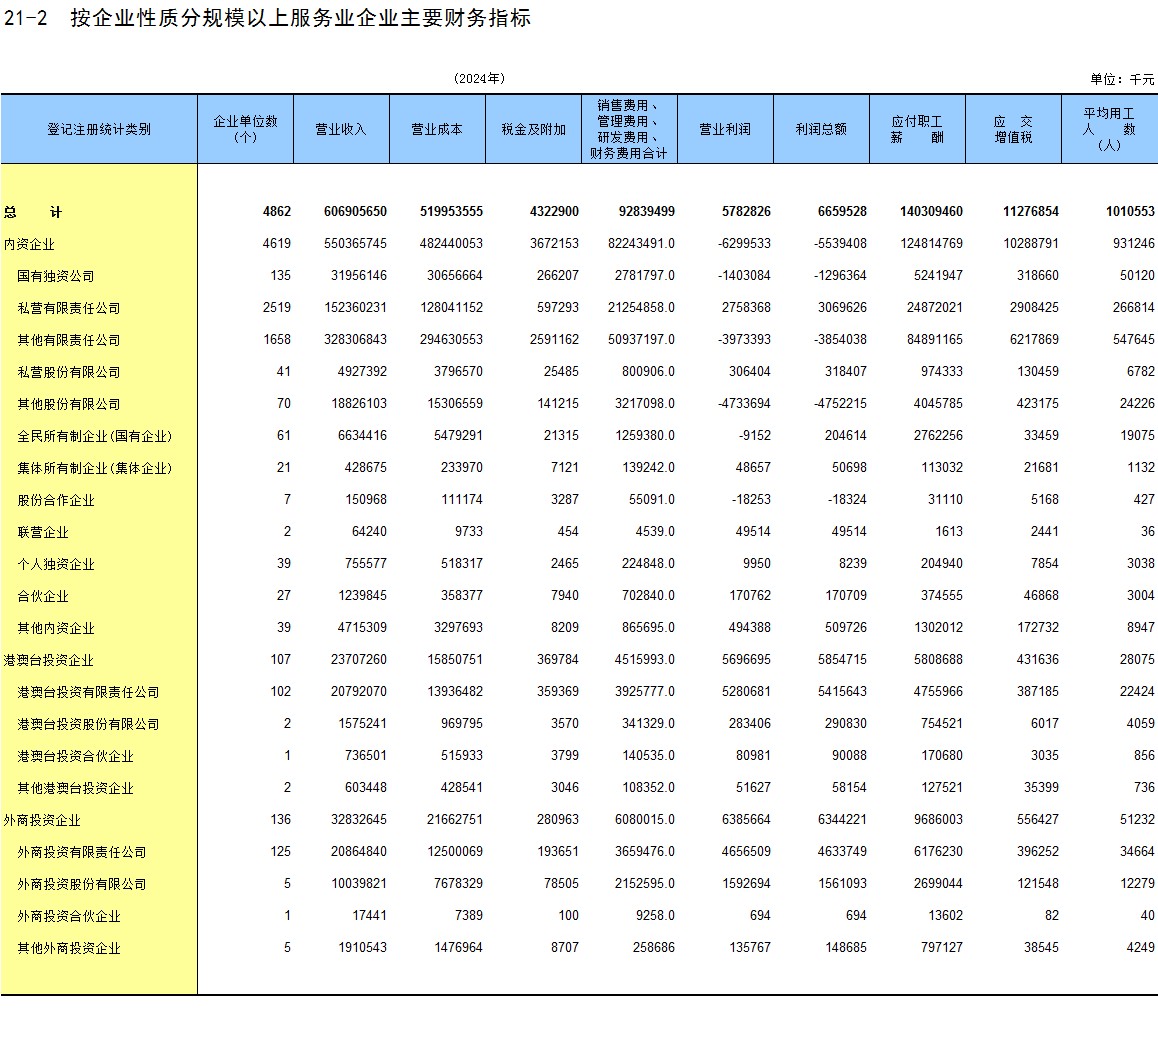Select the 企业单位数 column header

pos(245,129)
